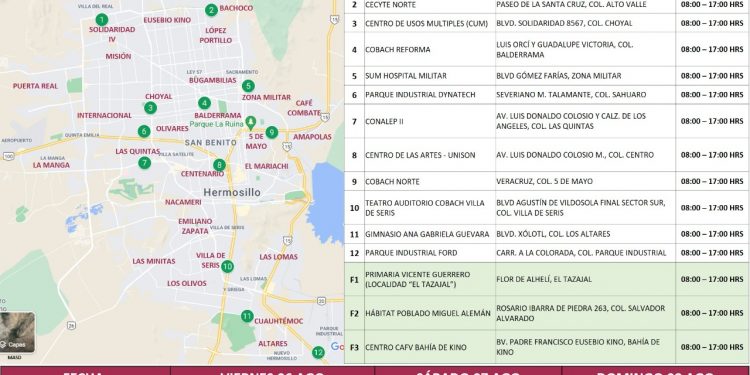Click the MISIÓN map label
This screenshot has height=375, width=750.
pos(118,56)
